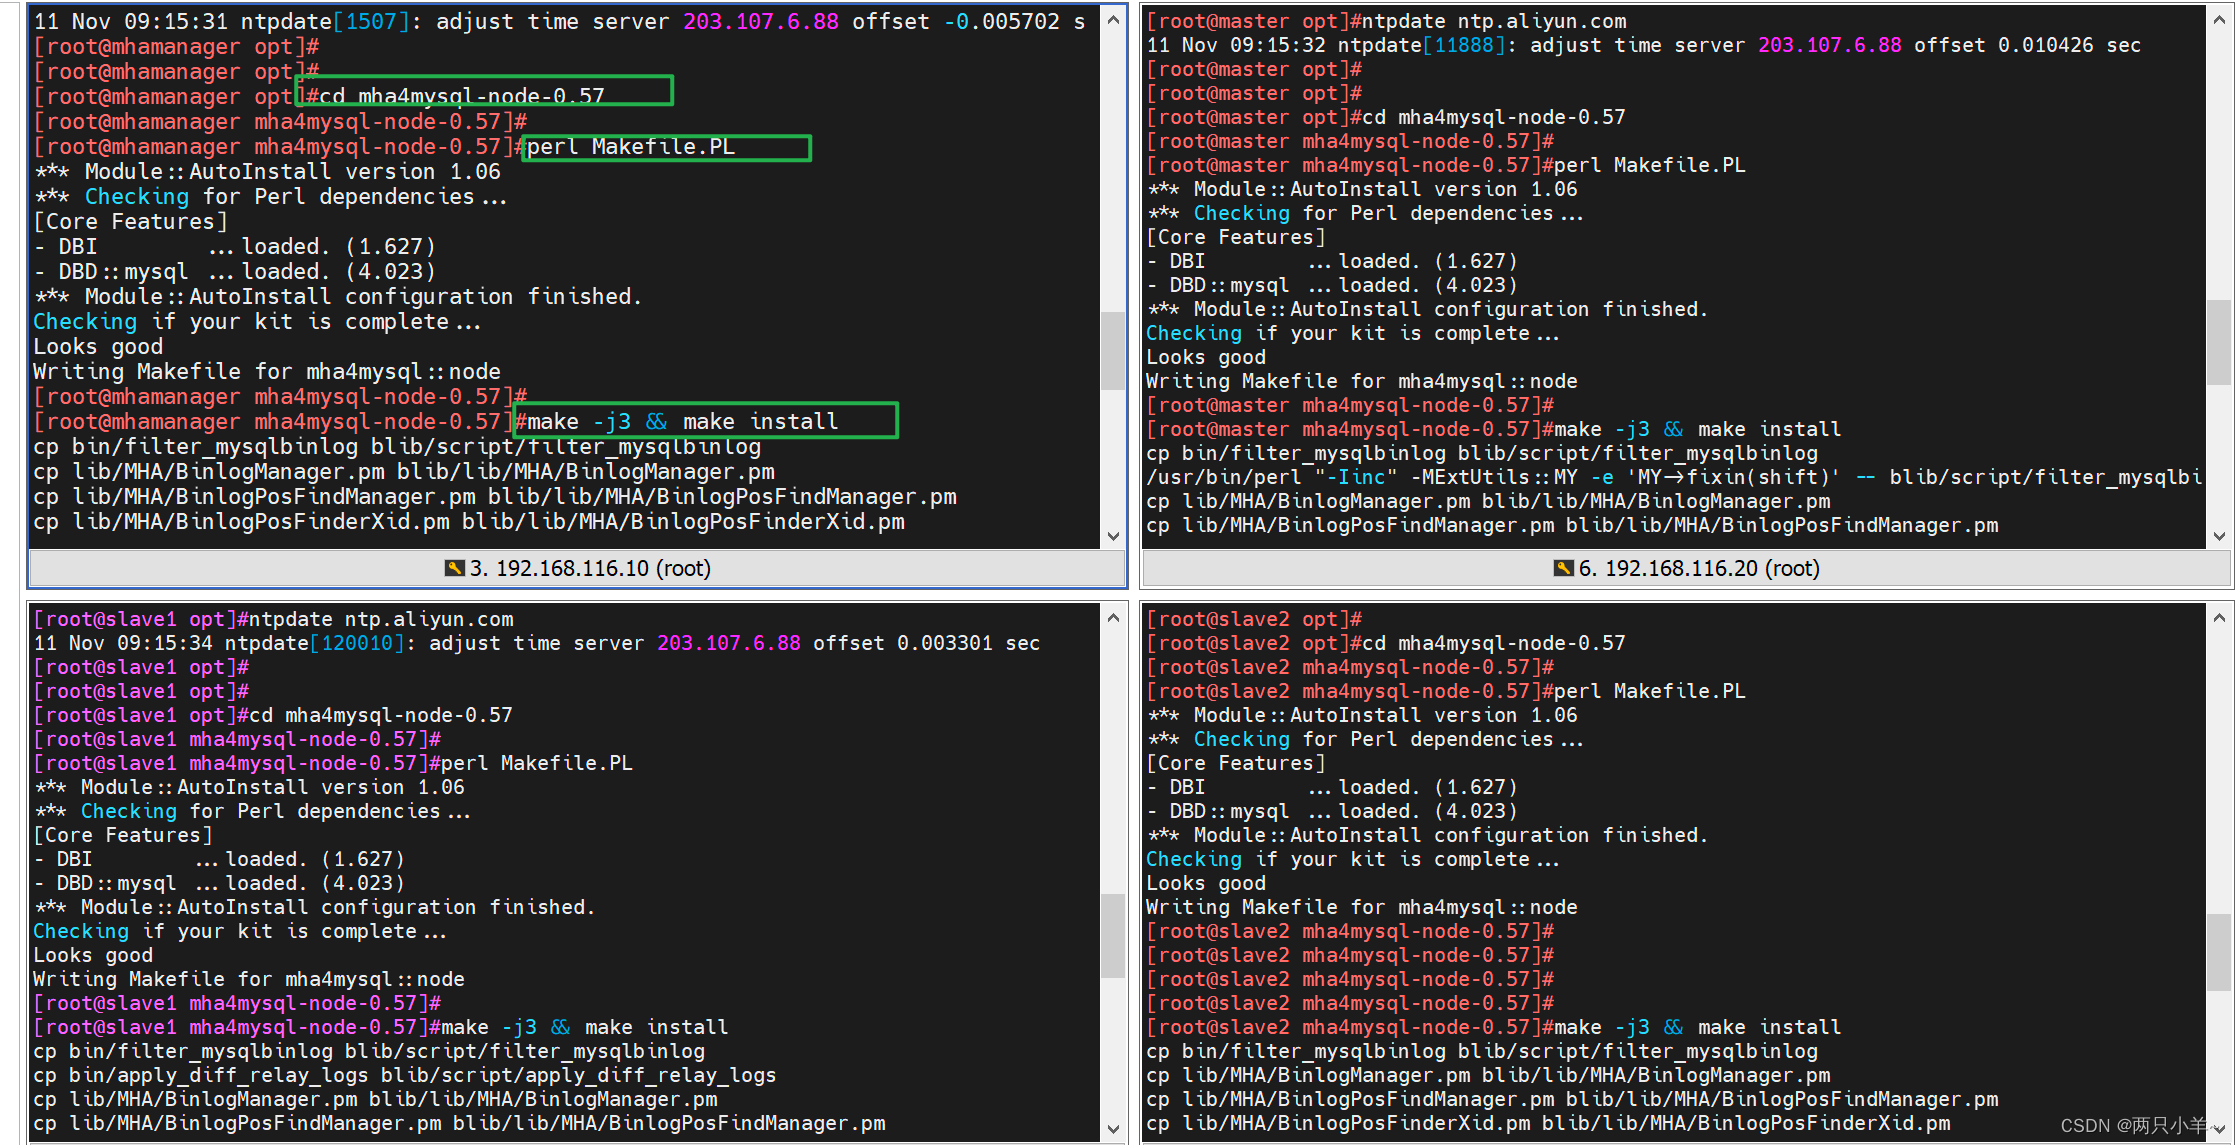Click the scroll-down arrow in the slave1 pane

(1113, 1130)
